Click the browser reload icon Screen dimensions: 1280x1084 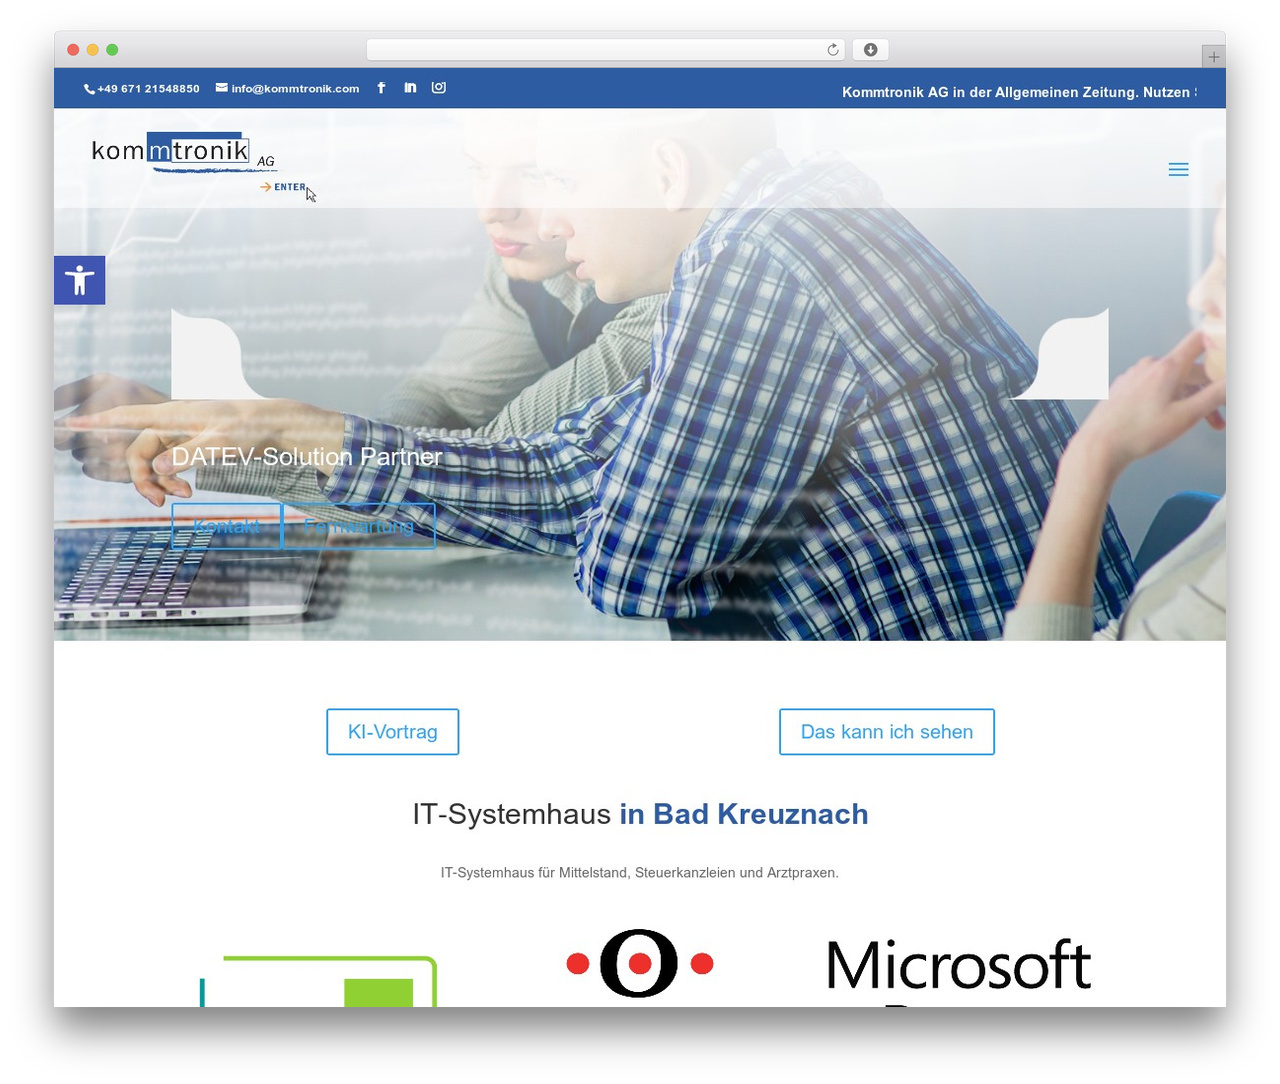pos(833,50)
